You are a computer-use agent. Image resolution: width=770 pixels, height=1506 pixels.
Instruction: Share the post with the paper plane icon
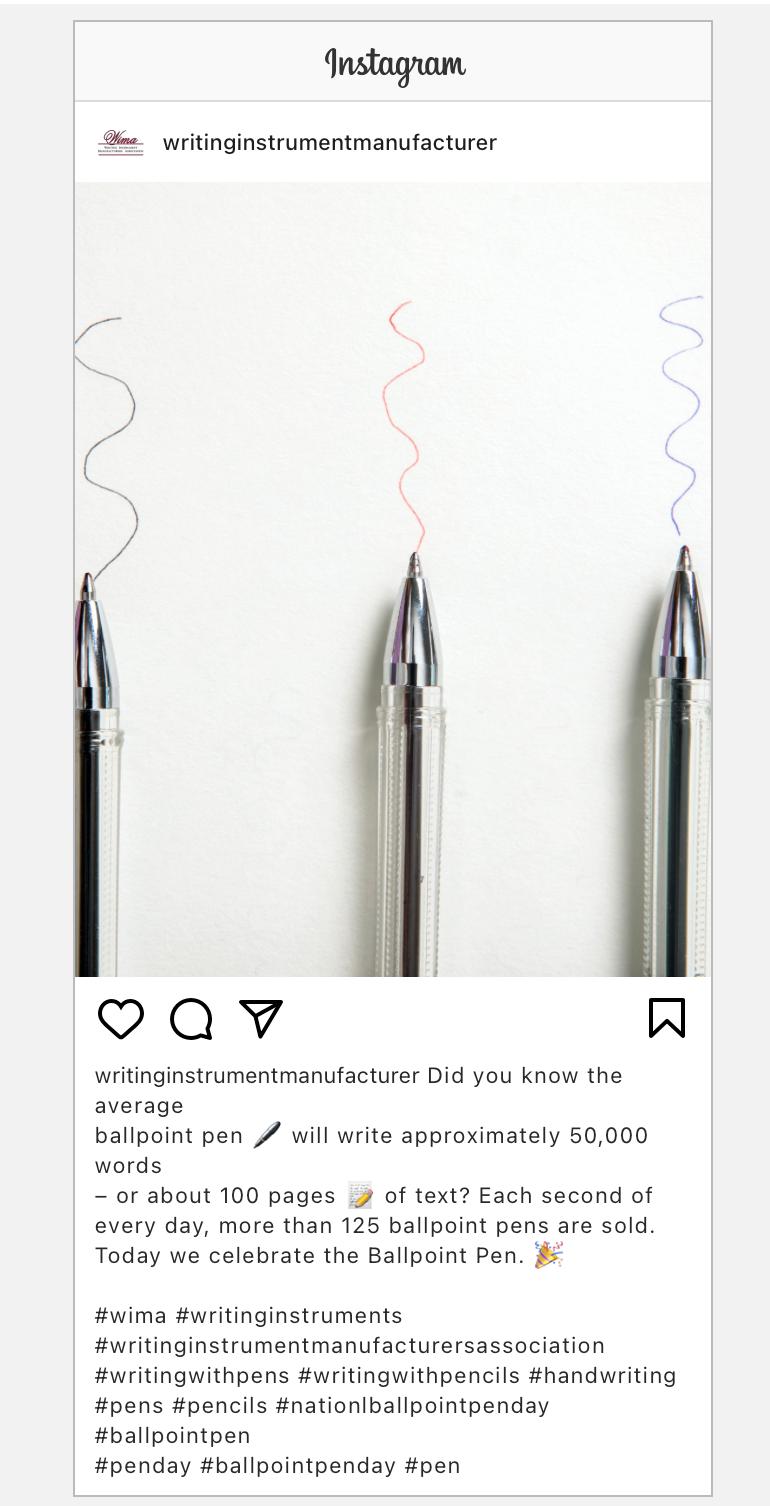[261, 1018]
